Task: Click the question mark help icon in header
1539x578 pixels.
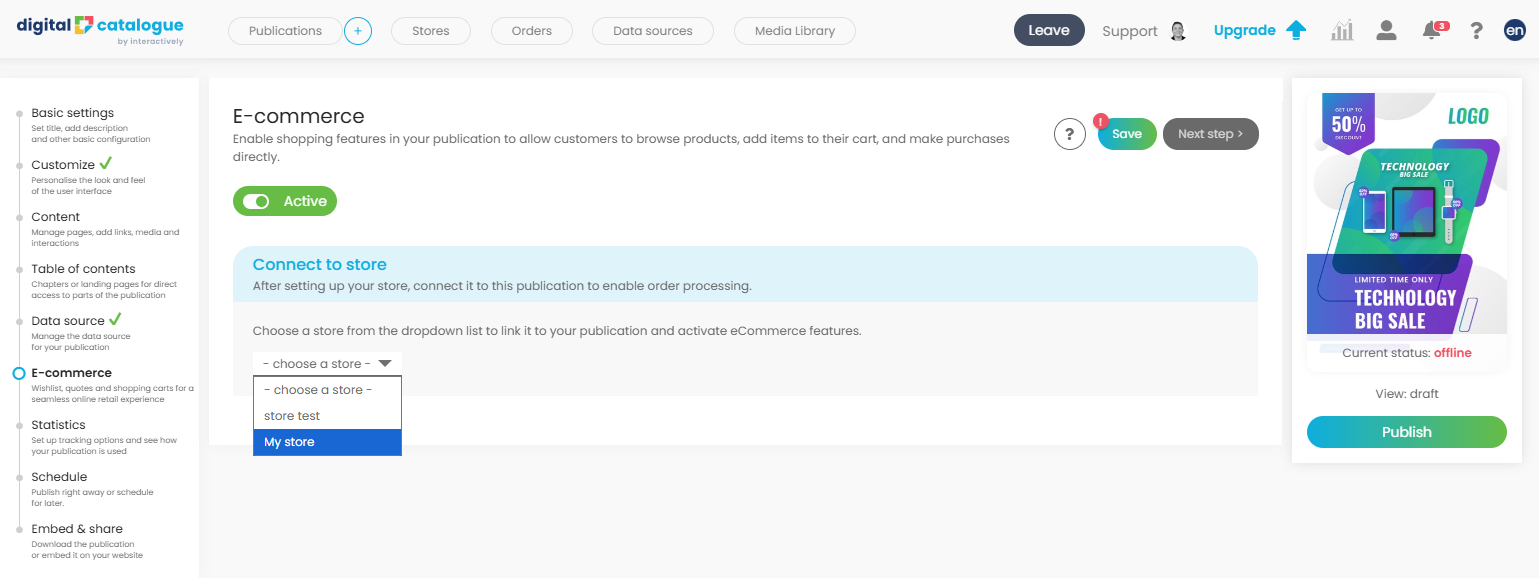Action: (1476, 31)
